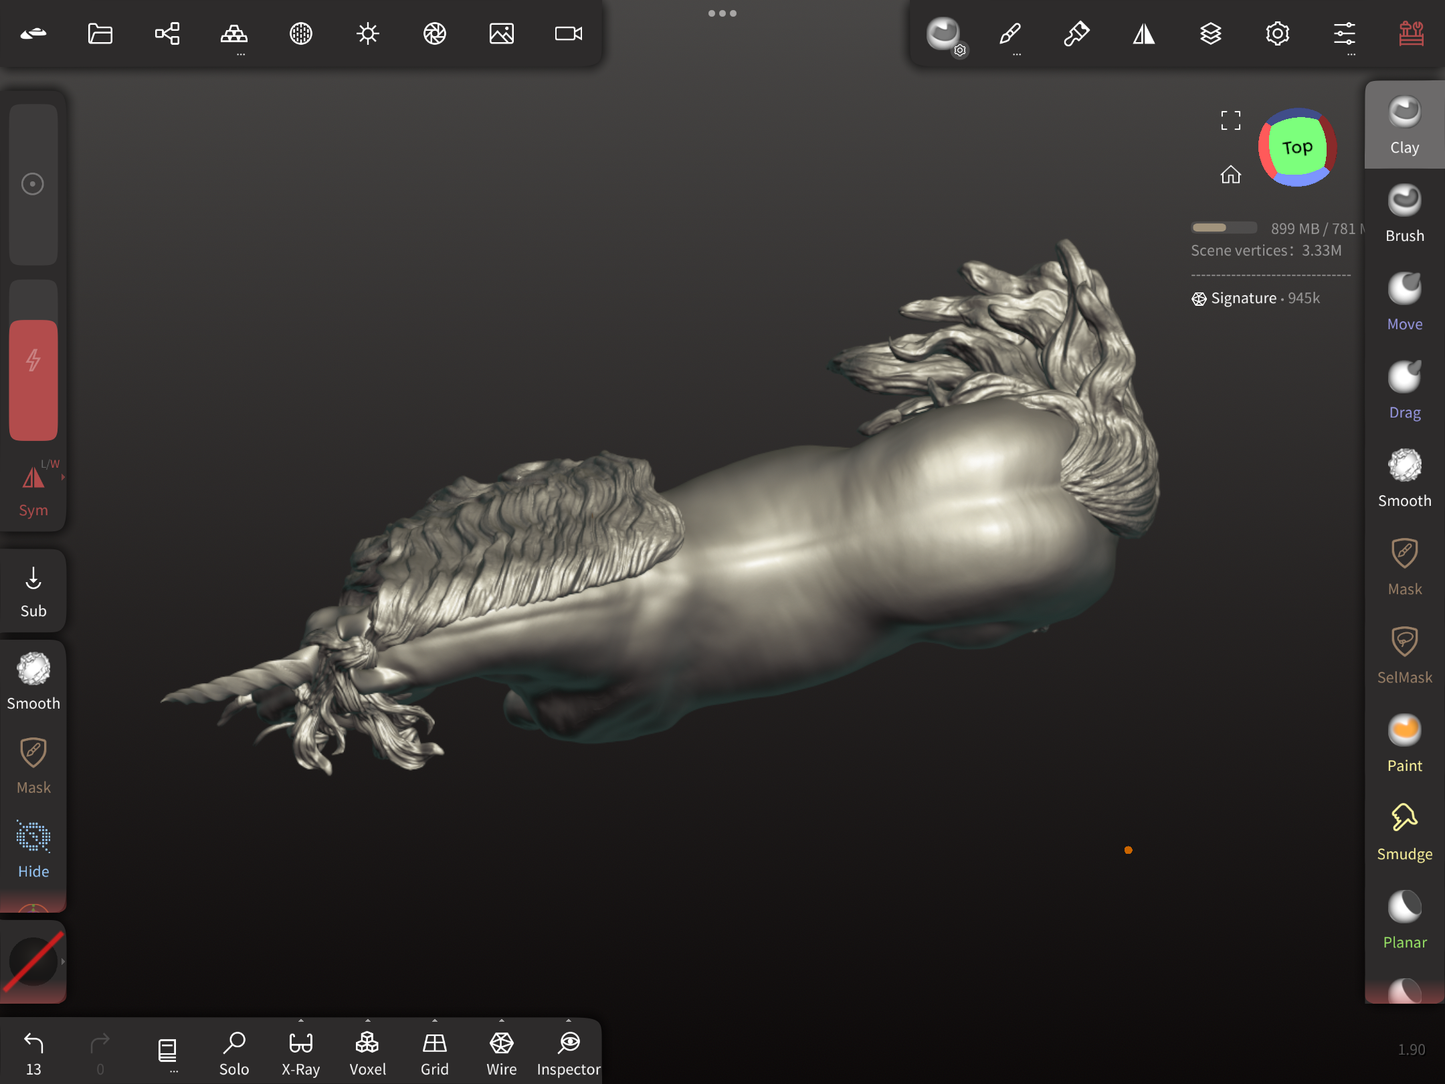Pick the Planar brush tool
The height and width of the screenshot is (1084, 1445).
pyautogui.click(x=1404, y=919)
